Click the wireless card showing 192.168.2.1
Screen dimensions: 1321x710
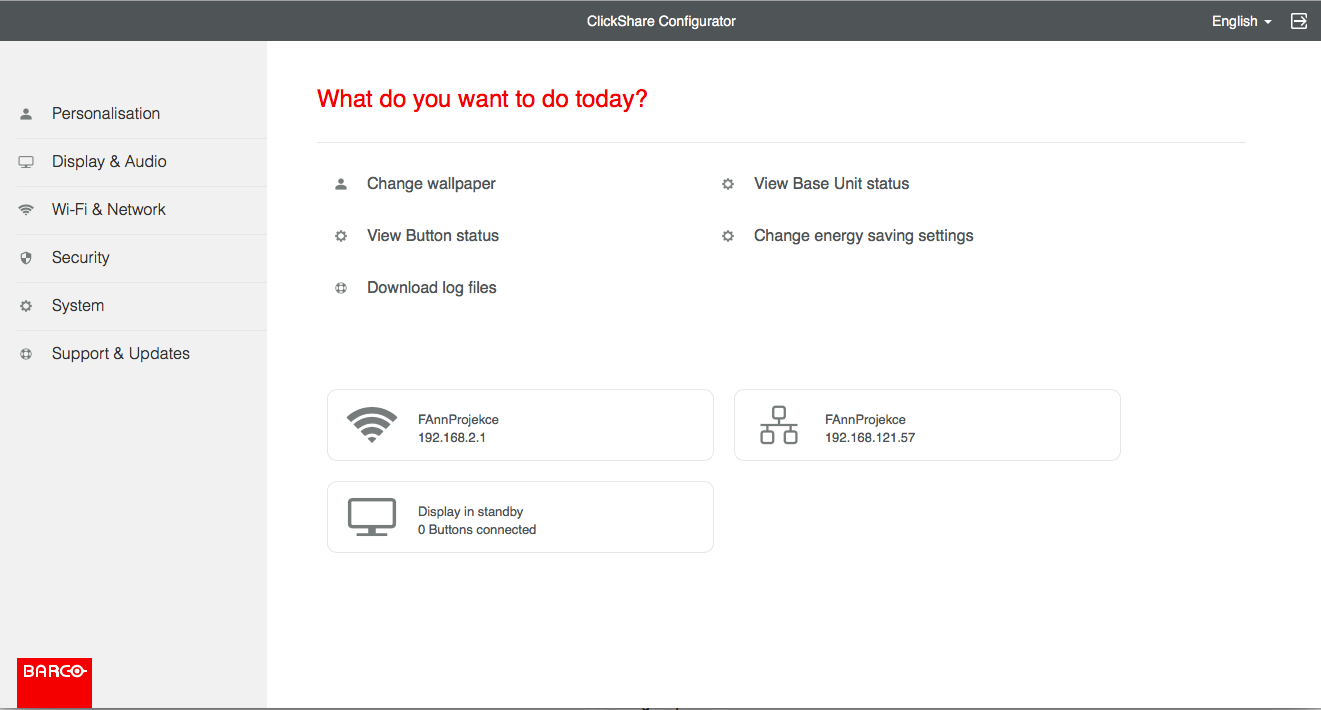click(x=520, y=425)
